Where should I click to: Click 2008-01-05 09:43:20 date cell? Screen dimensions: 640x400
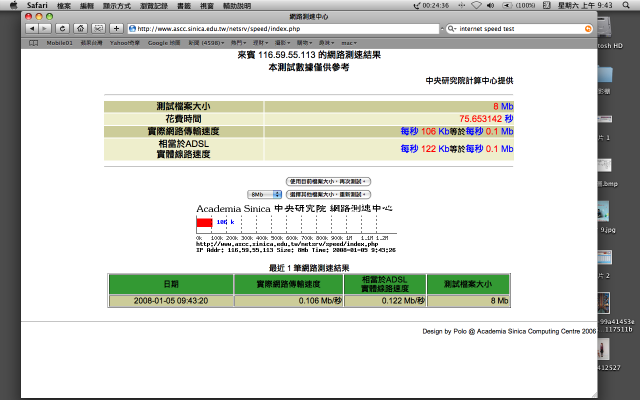tap(171, 301)
